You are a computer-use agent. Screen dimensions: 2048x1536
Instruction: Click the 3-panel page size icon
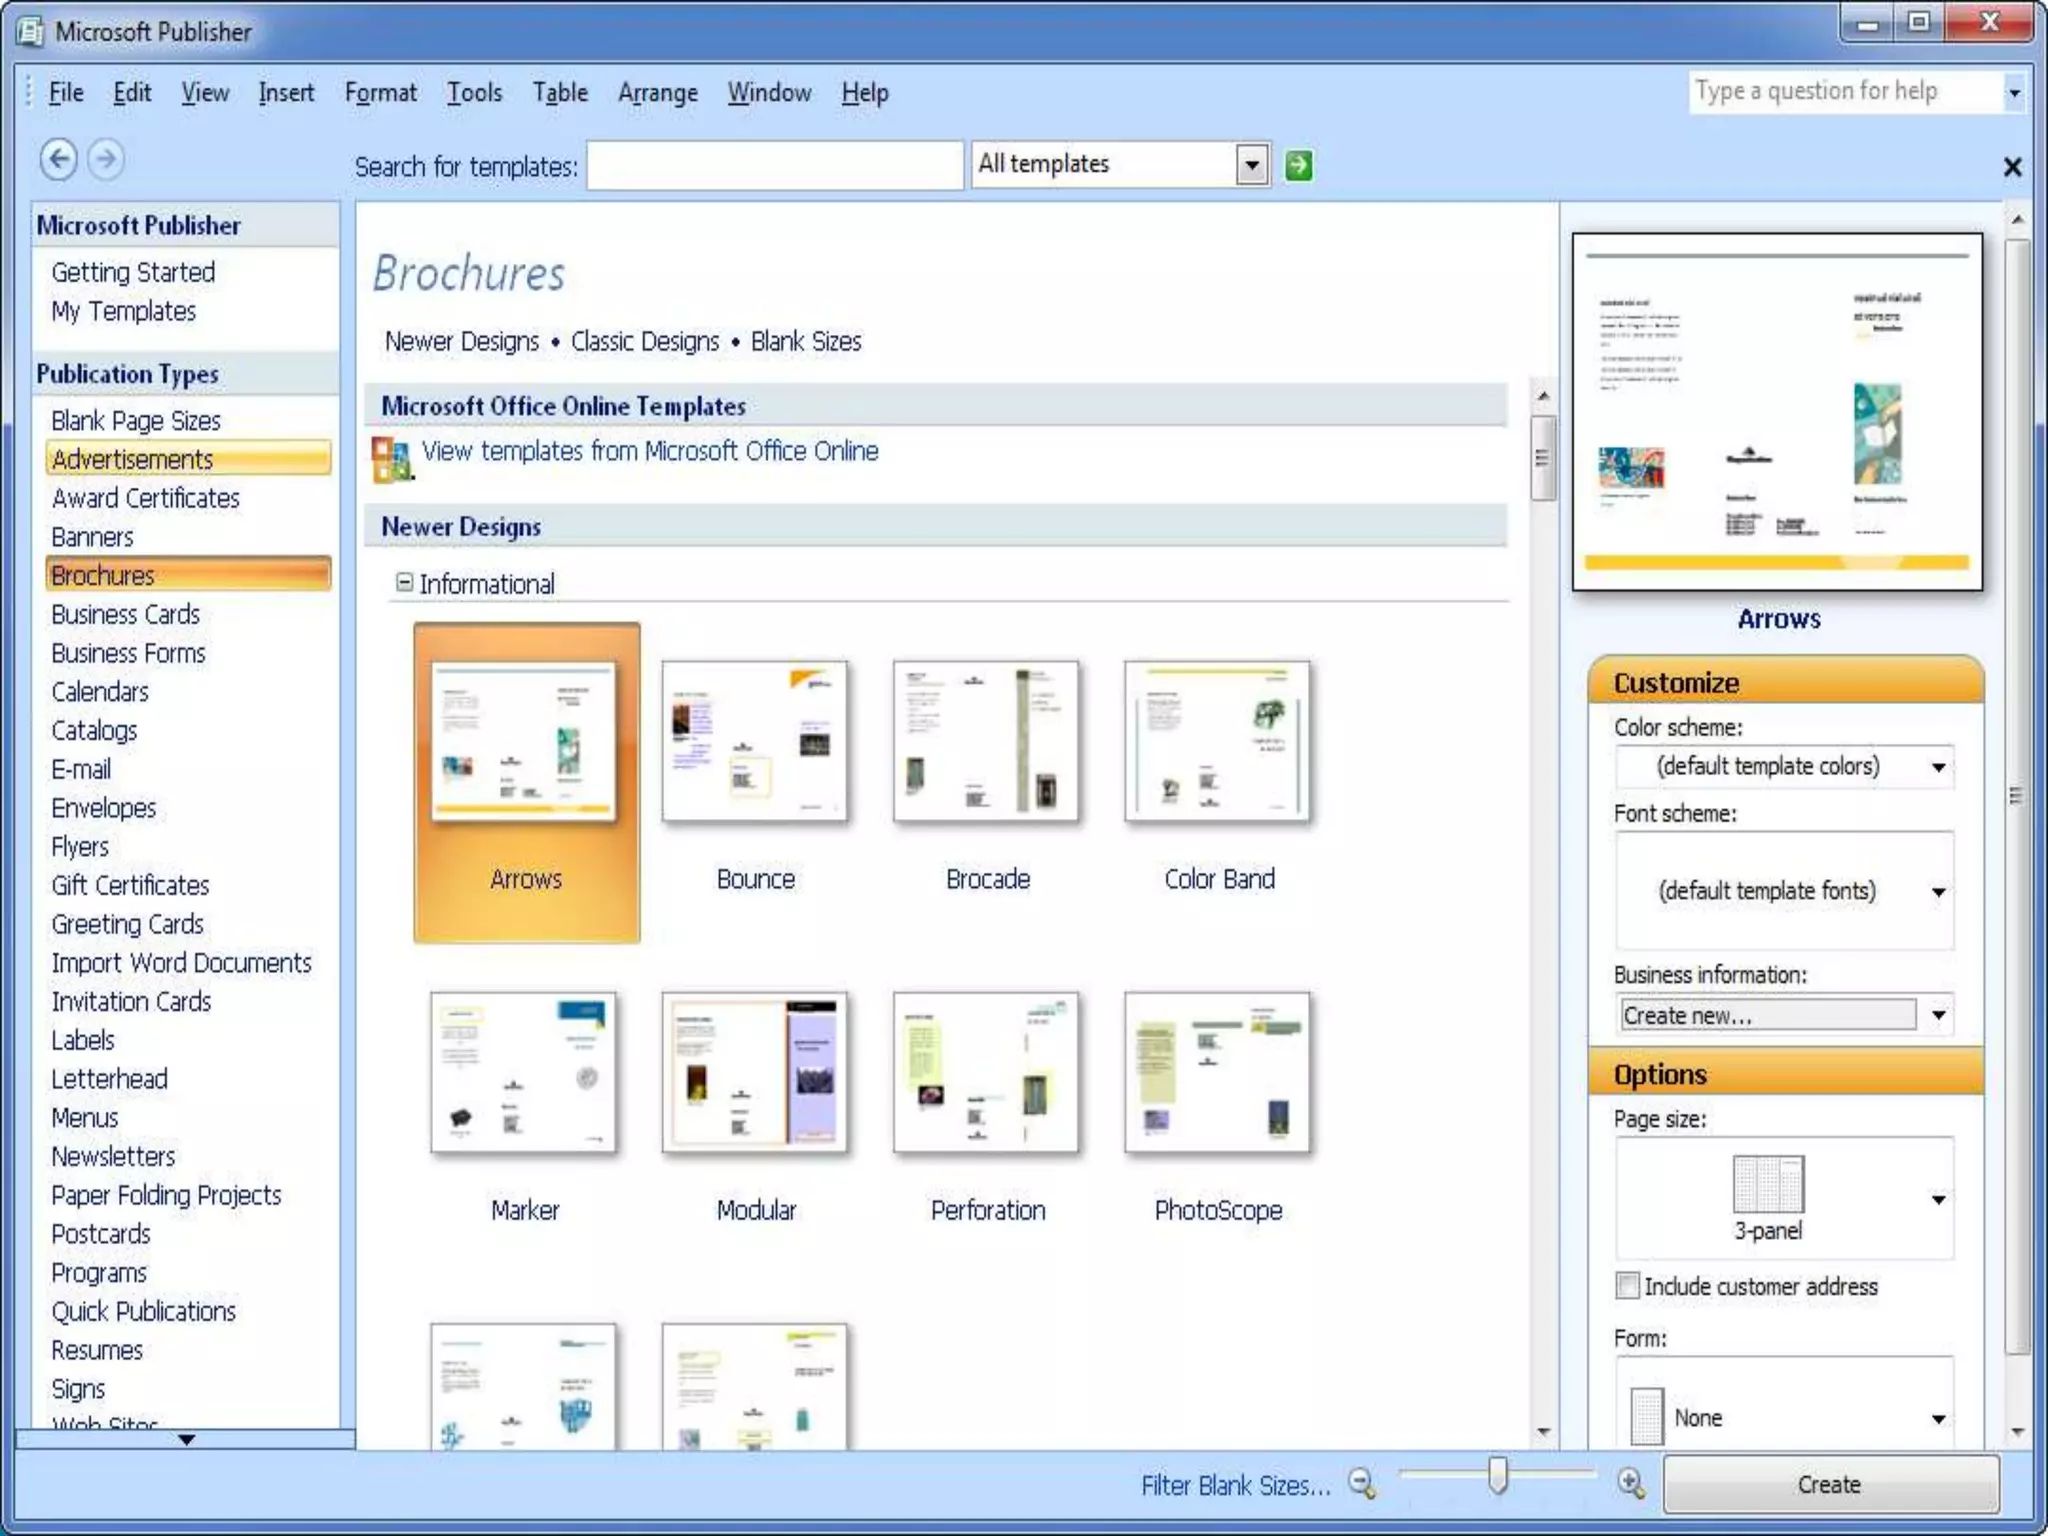tap(1767, 1185)
